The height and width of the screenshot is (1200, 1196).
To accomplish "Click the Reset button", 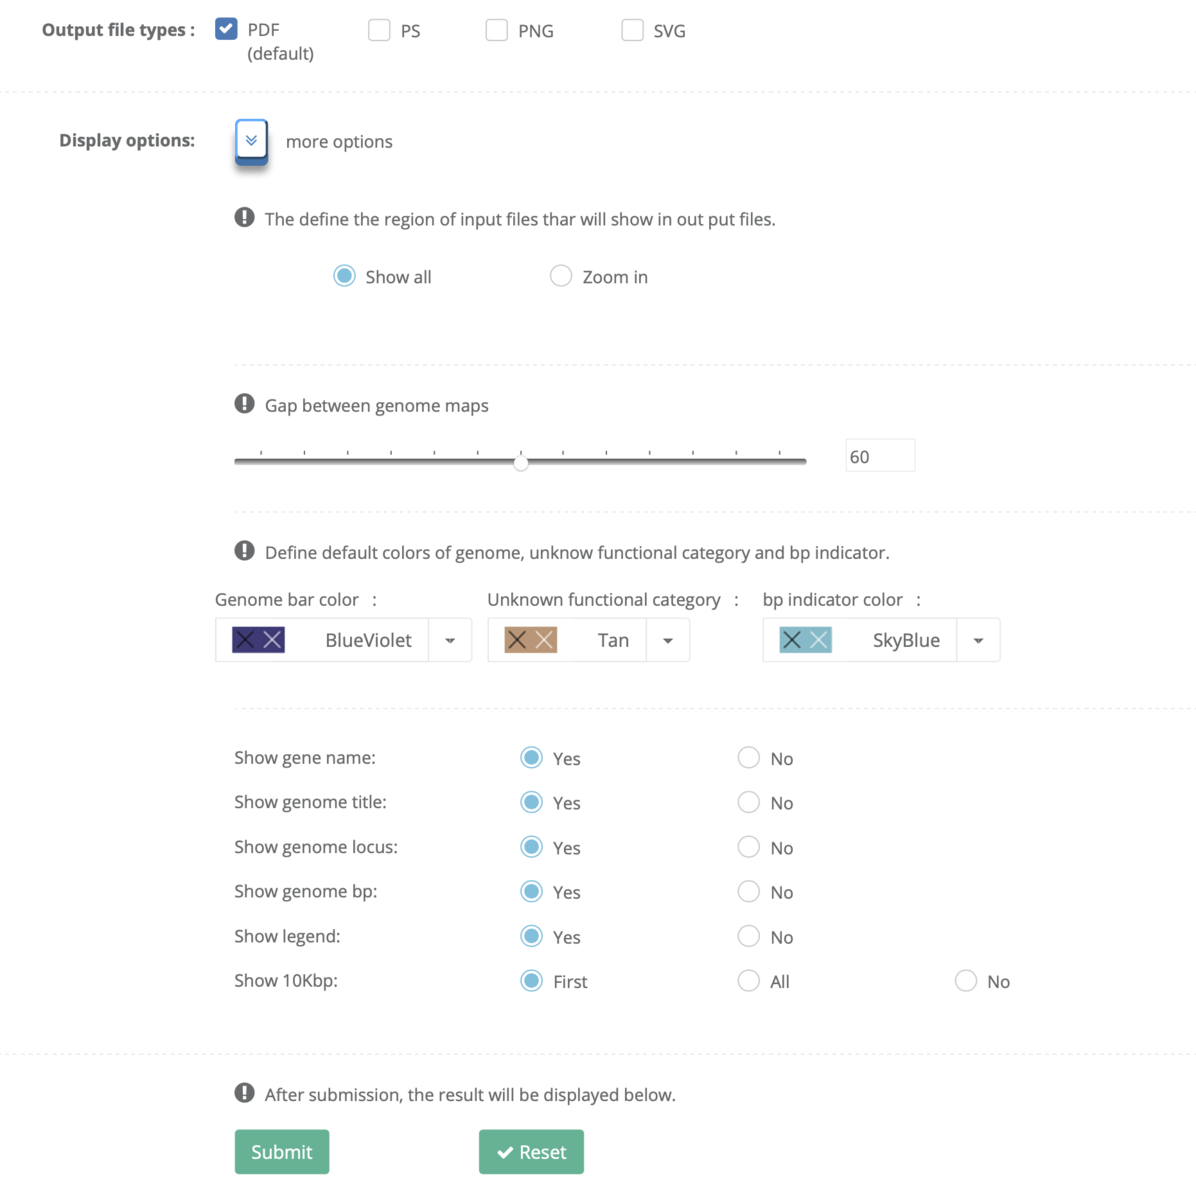I will pyautogui.click(x=531, y=1152).
